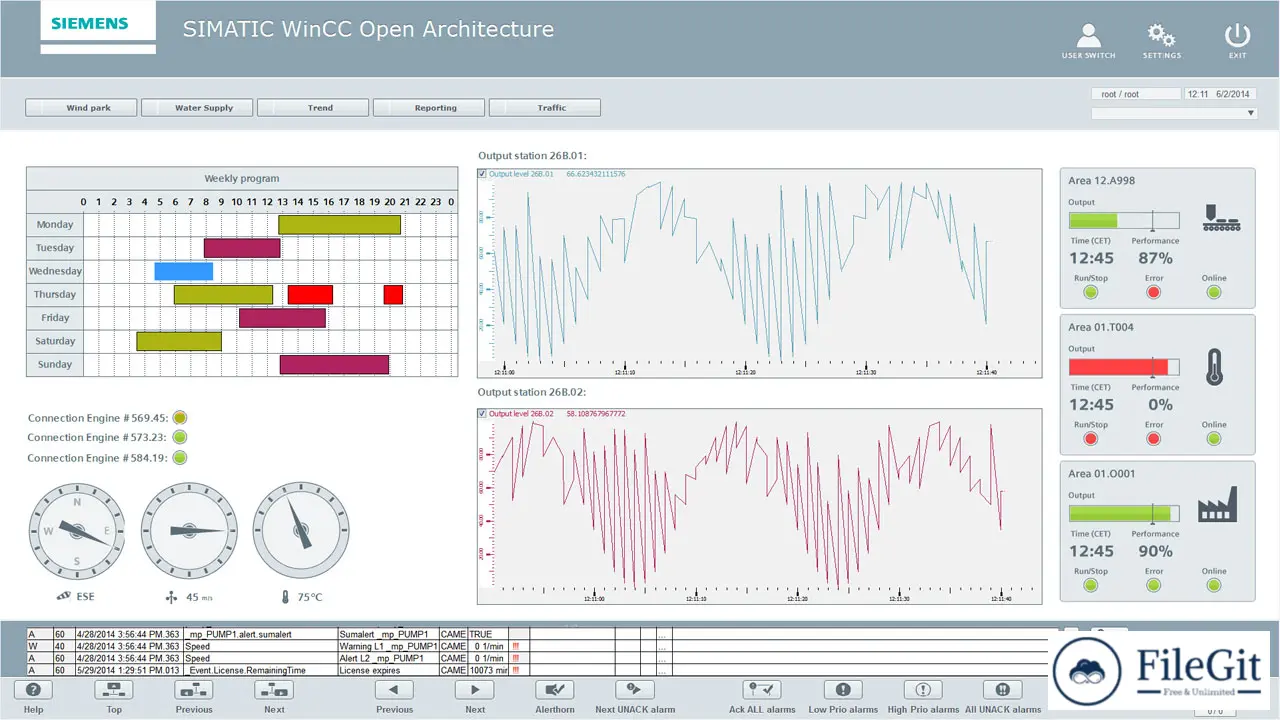Click Area 12.A998 Performance 87% value
The height and width of the screenshot is (720, 1280).
(x=1155, y=258)
